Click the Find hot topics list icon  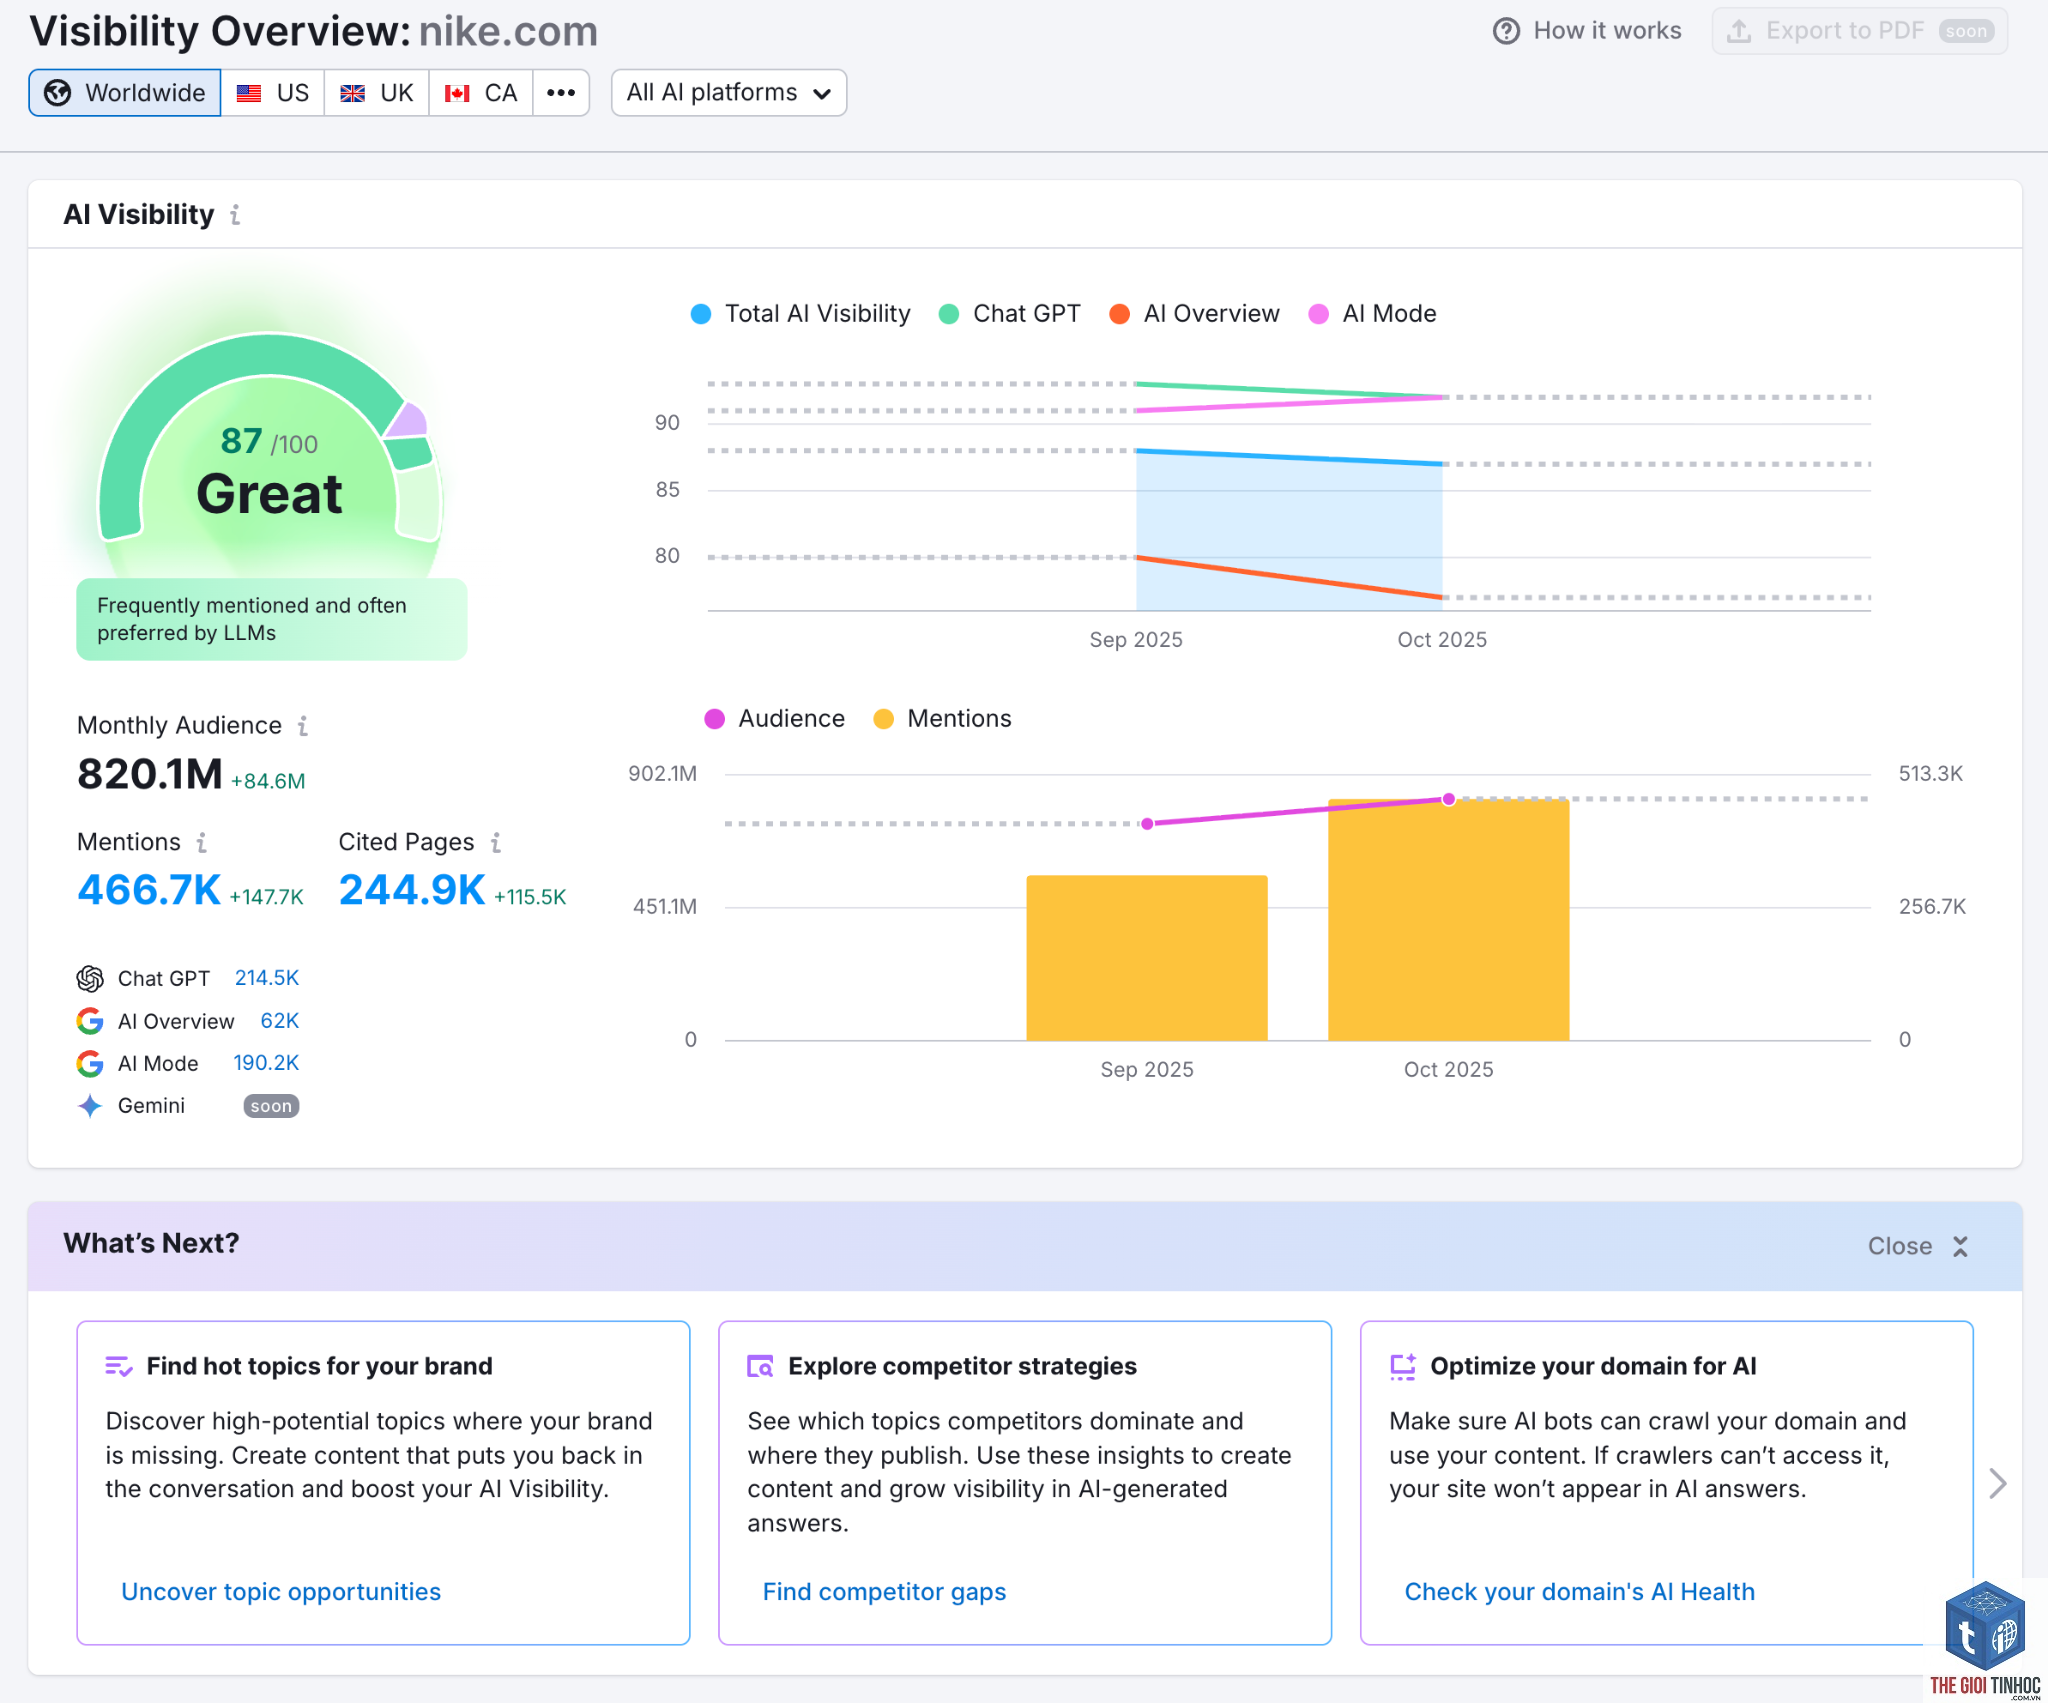pos(119,1367)
